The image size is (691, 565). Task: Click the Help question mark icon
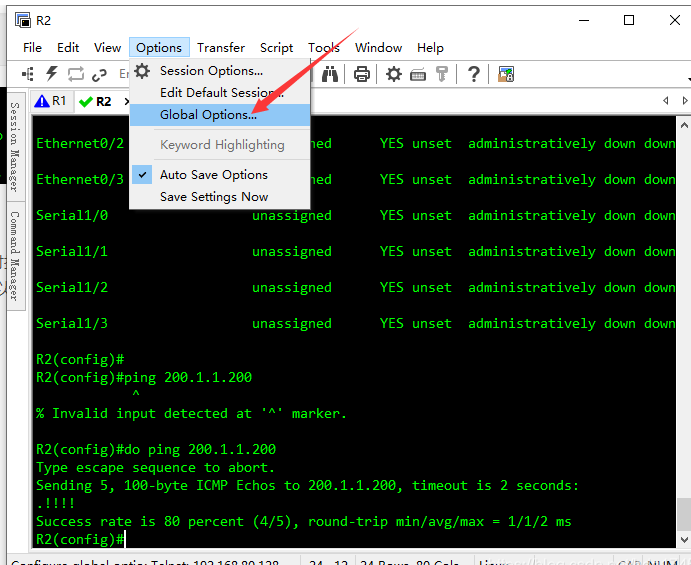[473, 74]
